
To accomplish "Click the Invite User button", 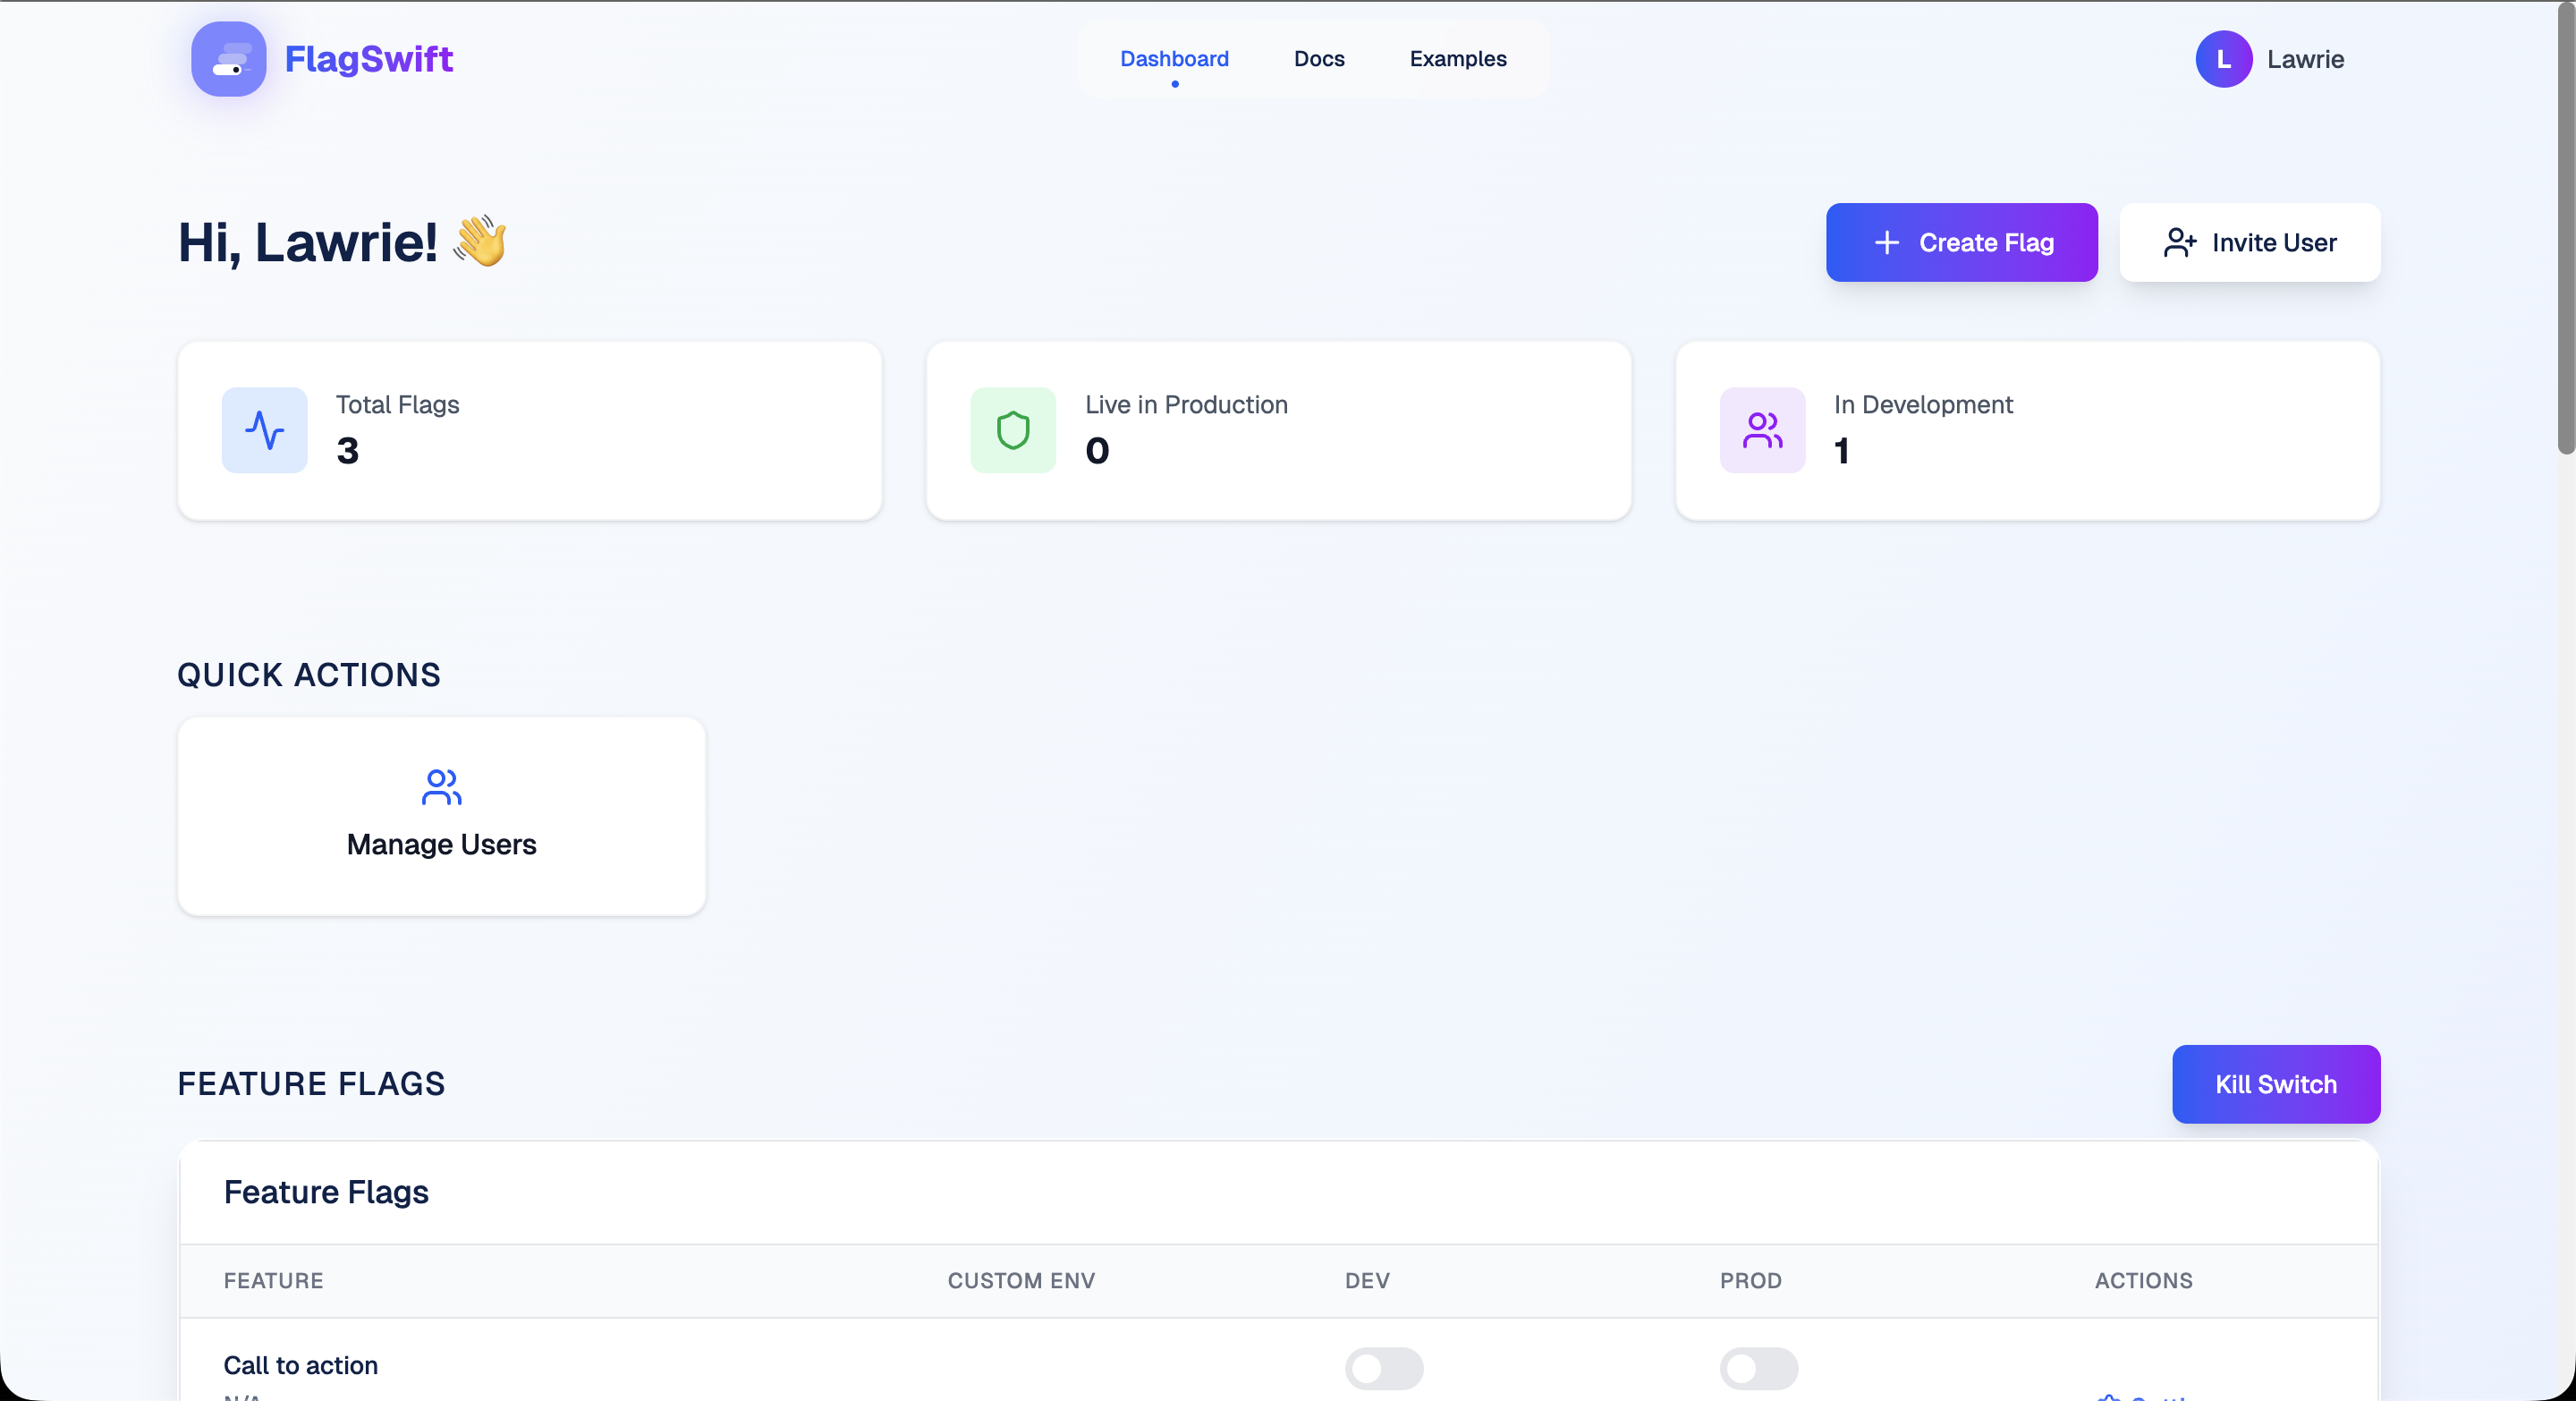I will click(2249, 242).
